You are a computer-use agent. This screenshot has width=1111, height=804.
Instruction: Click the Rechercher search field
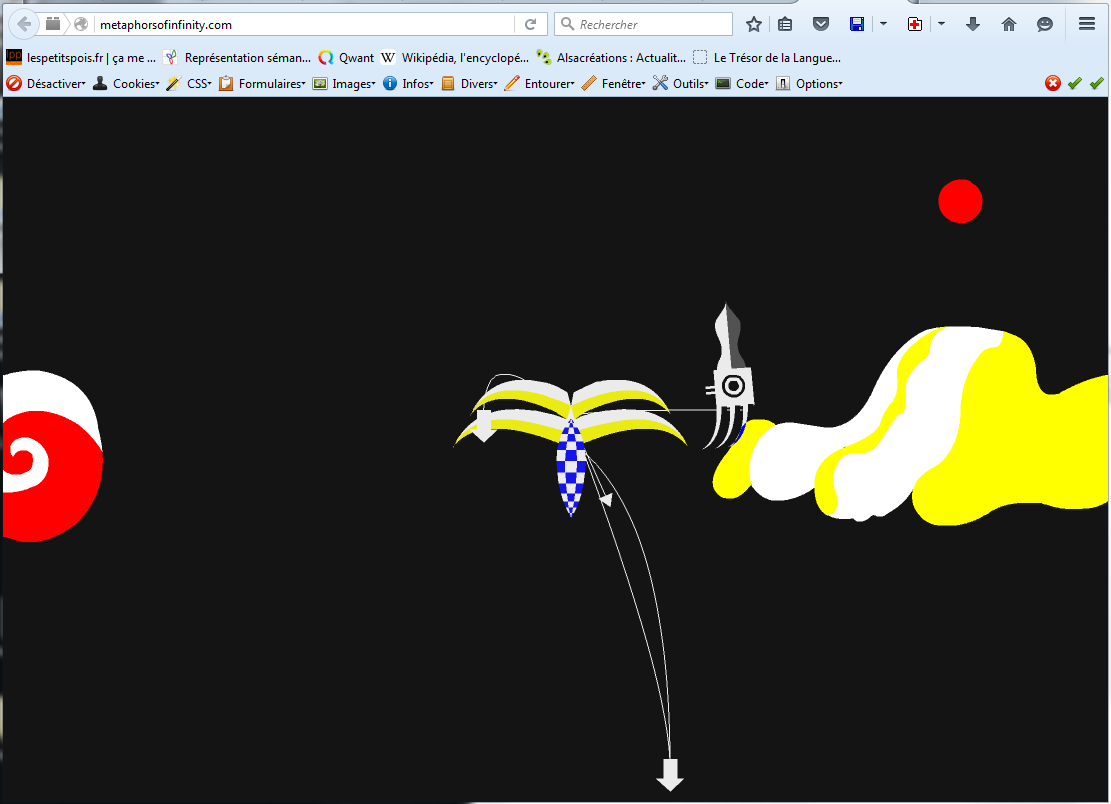(652, 24)
